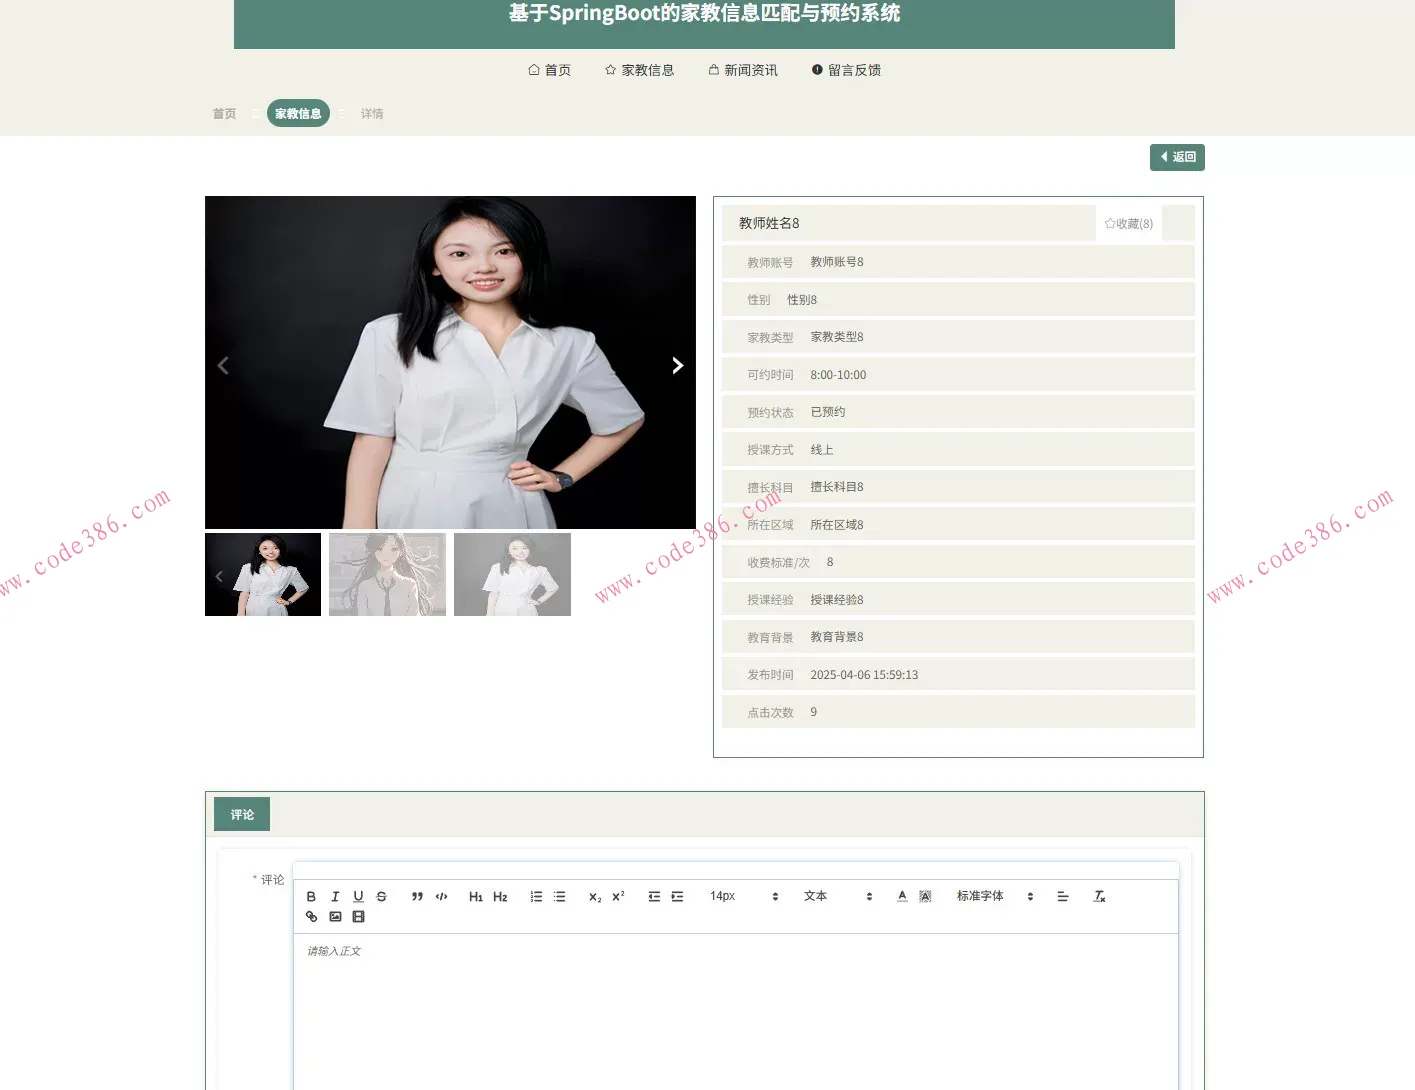The image size is (1415, 1090).
Task: Select the second teacher photo thumbnail
Action: (387, 574)
